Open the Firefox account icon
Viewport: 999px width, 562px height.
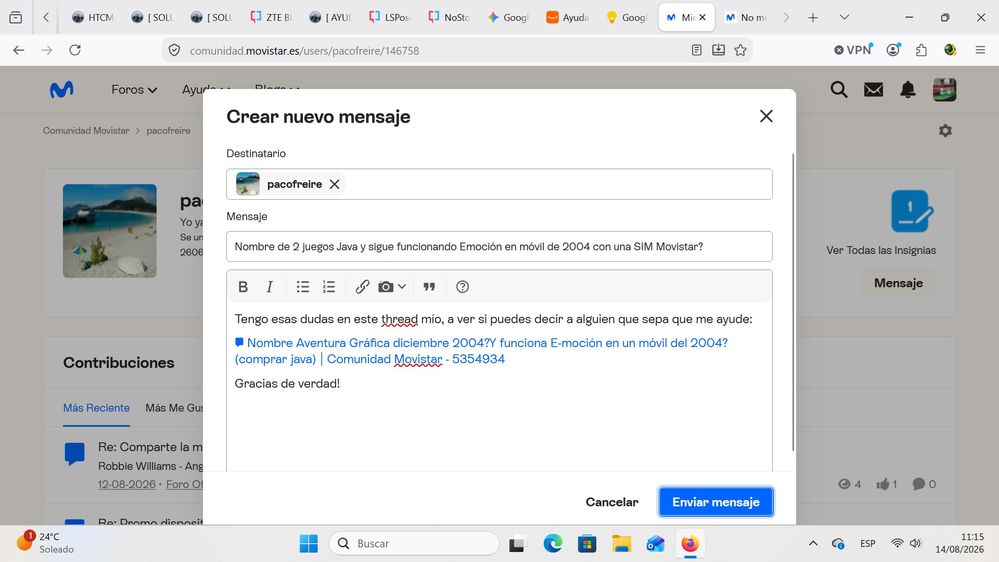point(893,50)
